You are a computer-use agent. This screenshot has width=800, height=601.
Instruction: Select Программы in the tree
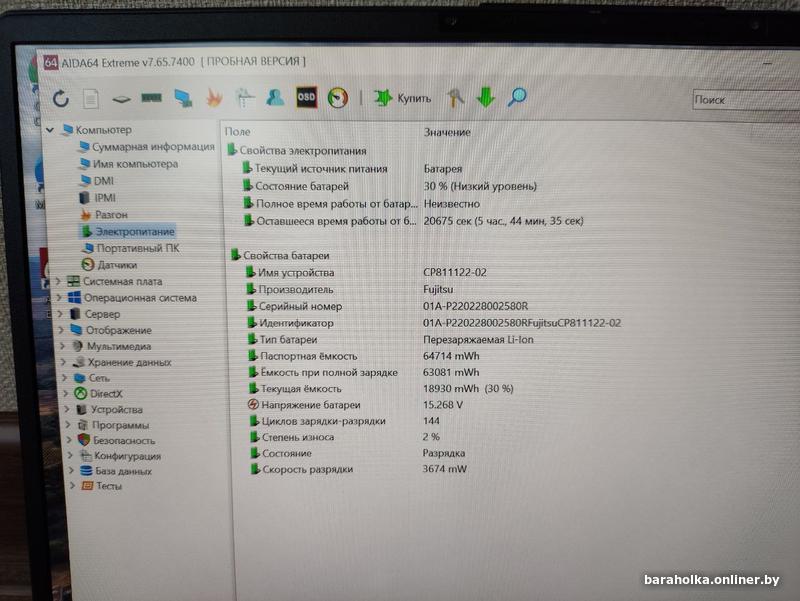113,425
